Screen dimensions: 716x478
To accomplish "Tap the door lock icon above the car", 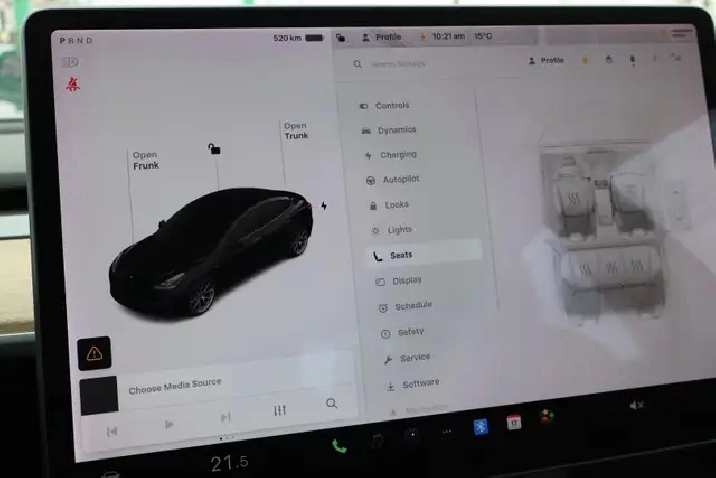I will tap(214, 149).
